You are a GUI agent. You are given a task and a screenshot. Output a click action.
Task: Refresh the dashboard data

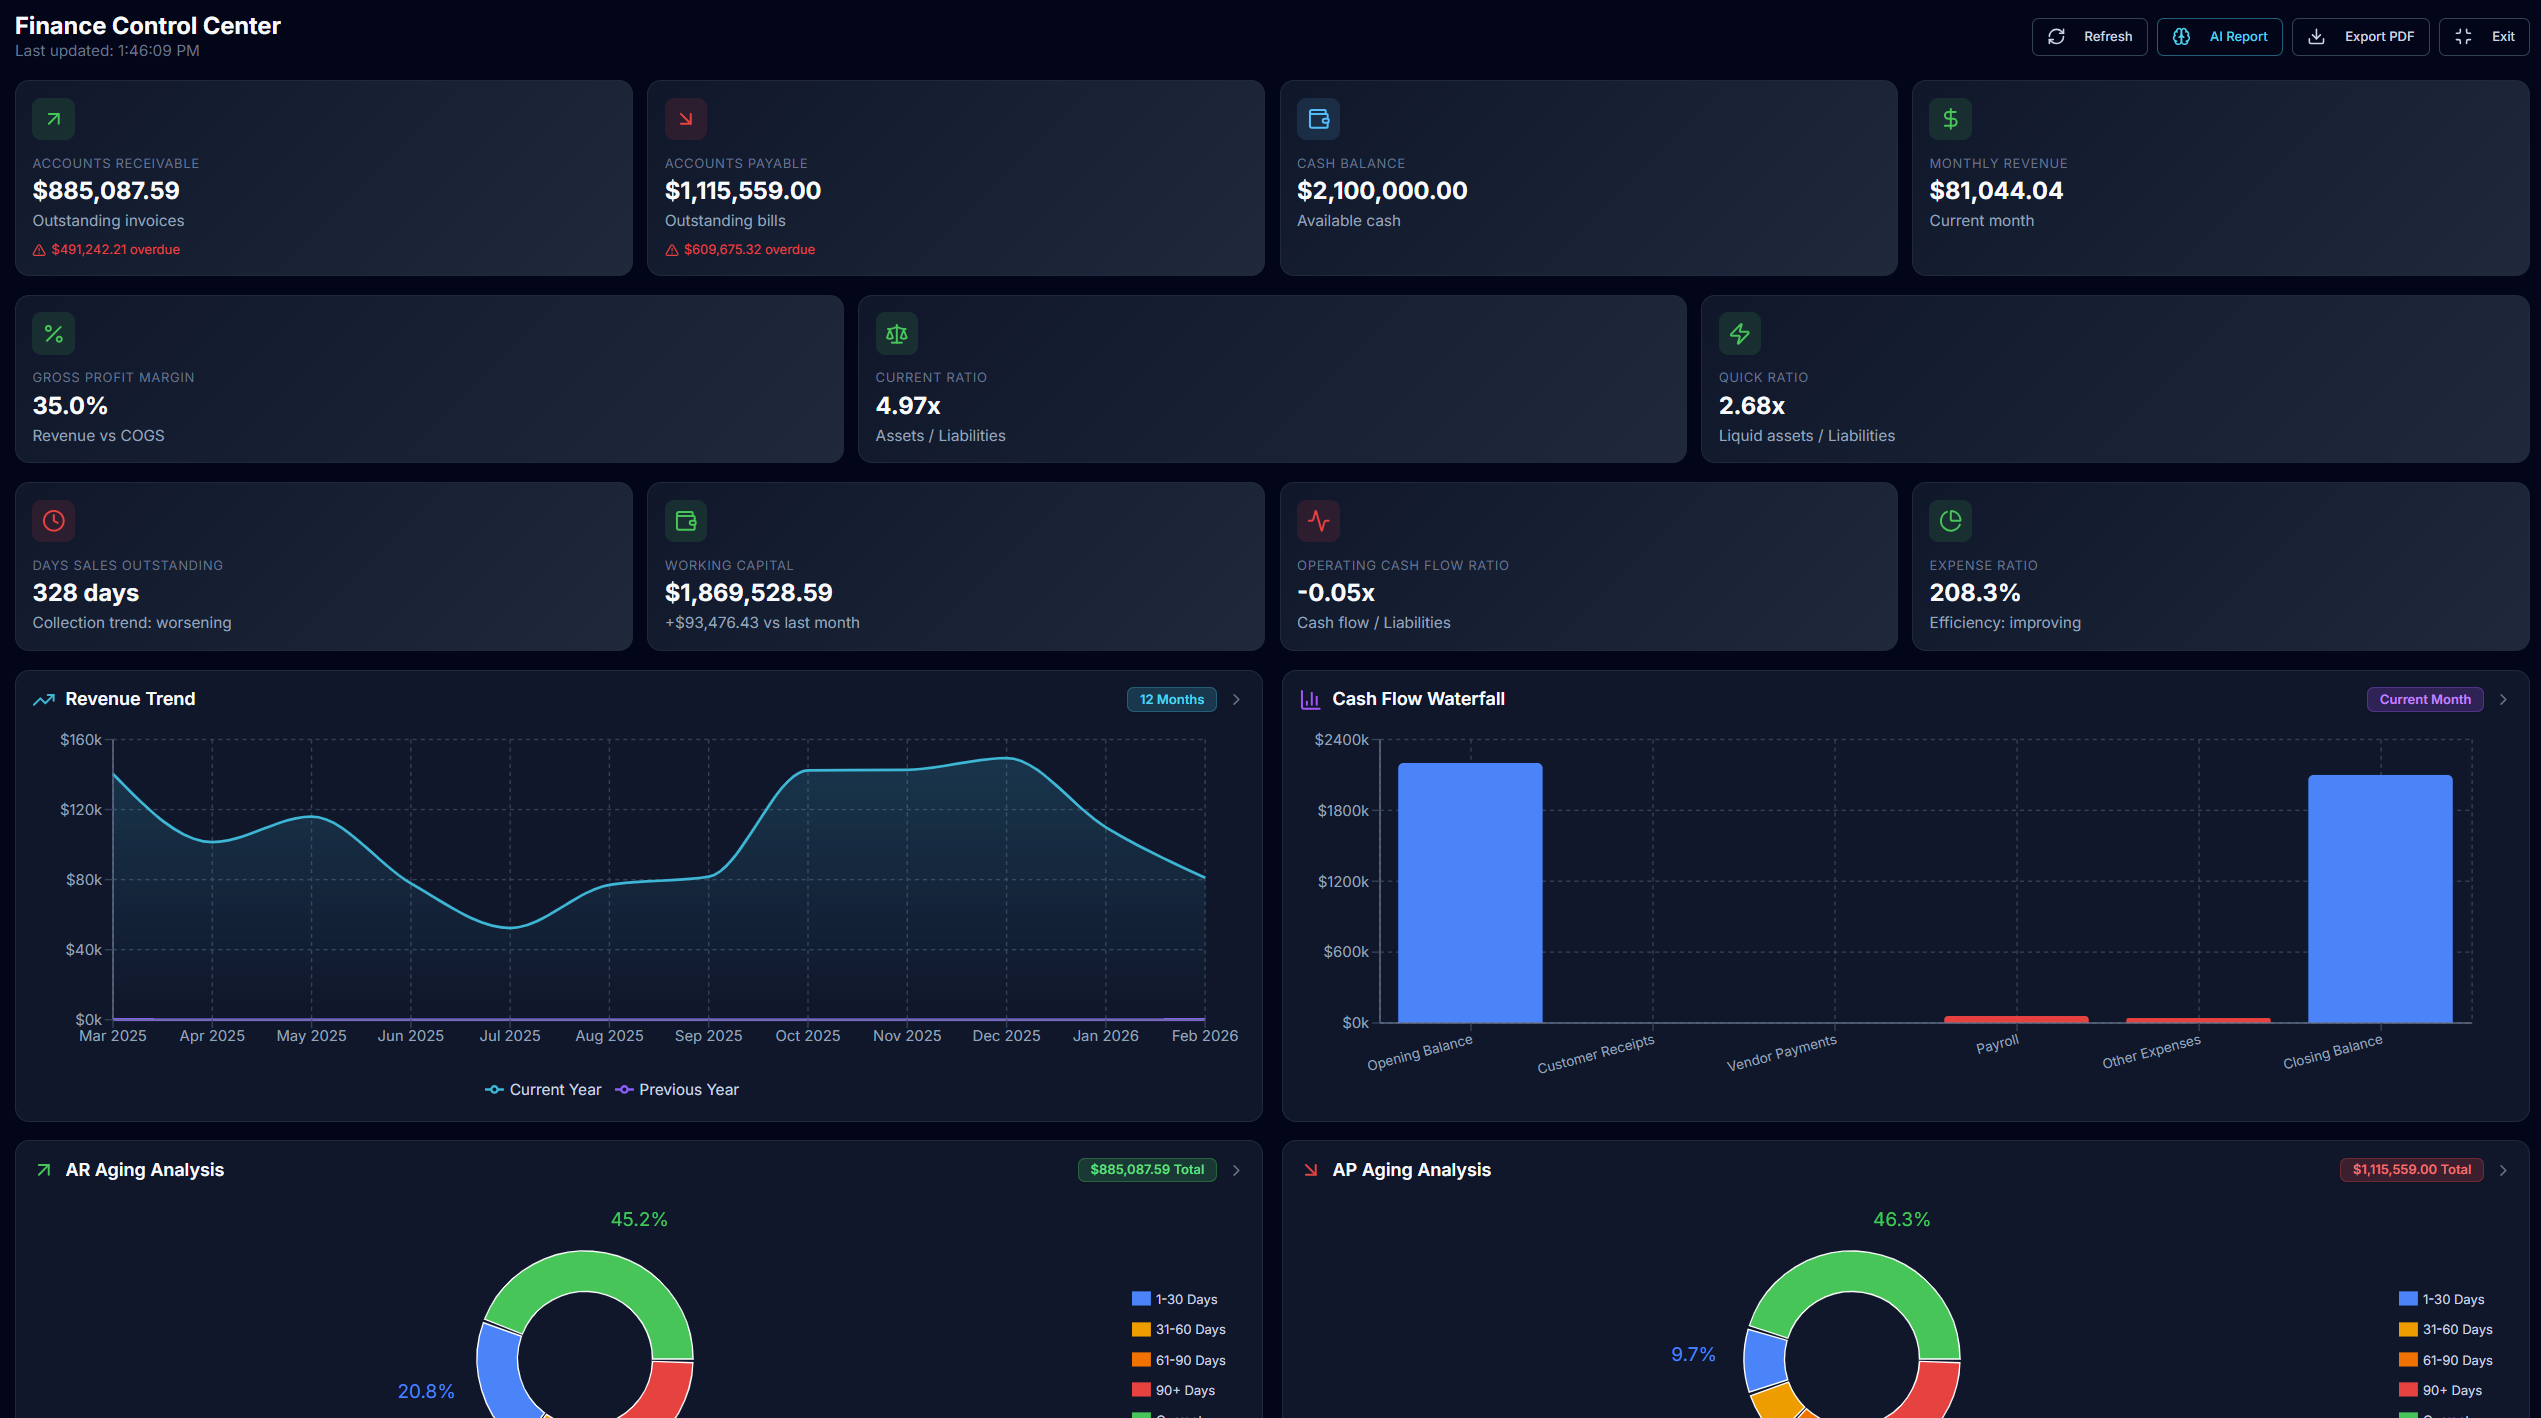(x=2089, y=37)
